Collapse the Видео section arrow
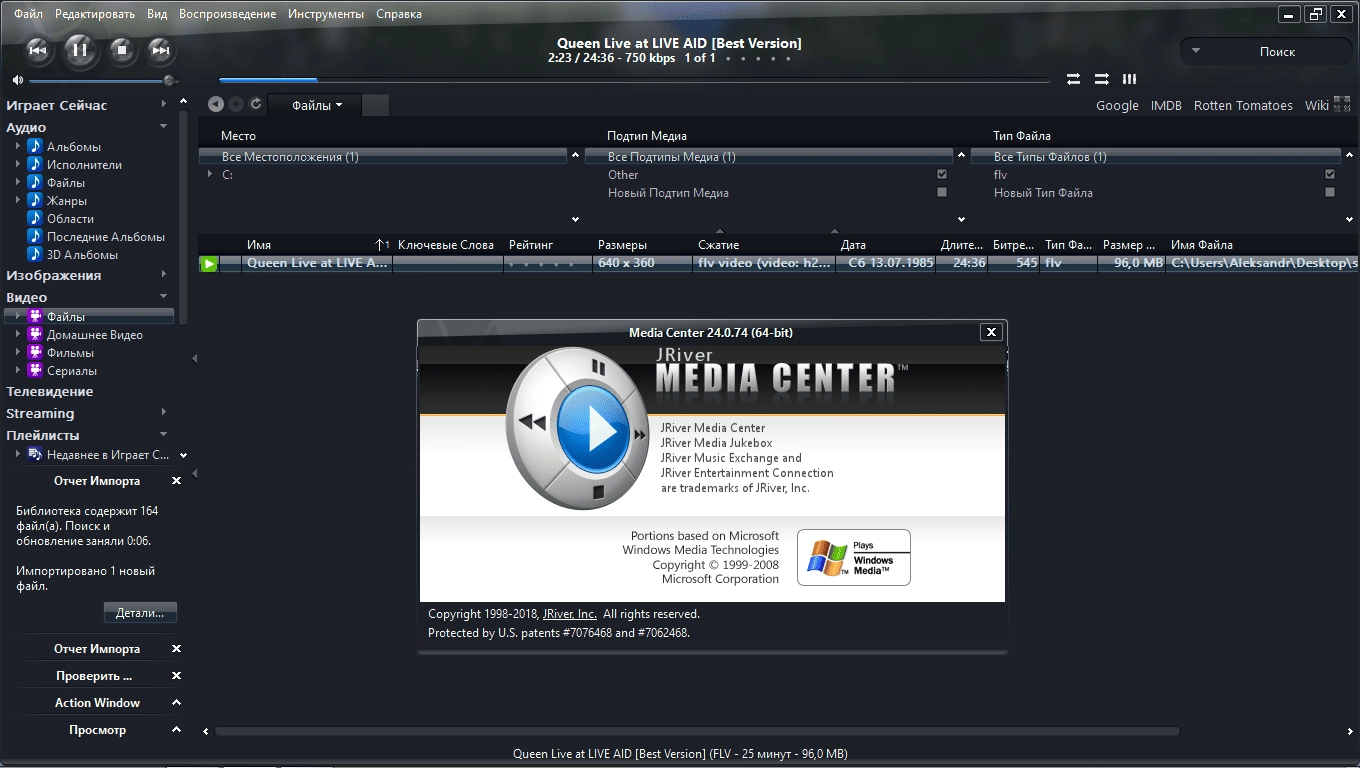This screenshot has width=1360, height=768. [164, 297]
